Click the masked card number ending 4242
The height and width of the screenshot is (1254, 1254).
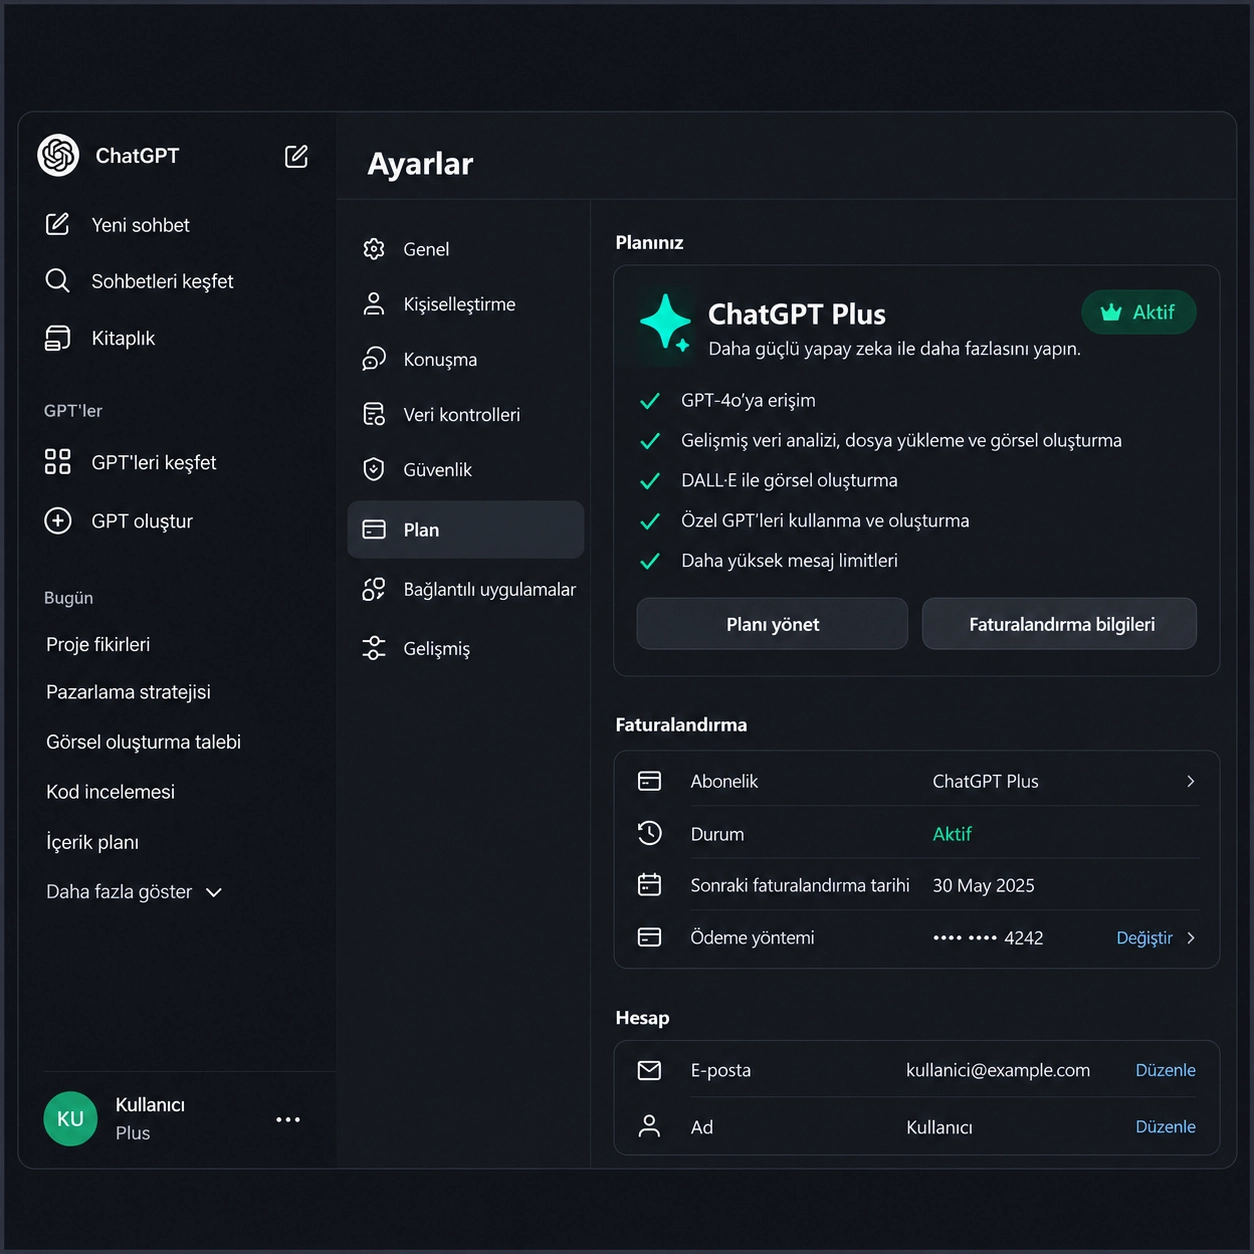pos(988,938)
